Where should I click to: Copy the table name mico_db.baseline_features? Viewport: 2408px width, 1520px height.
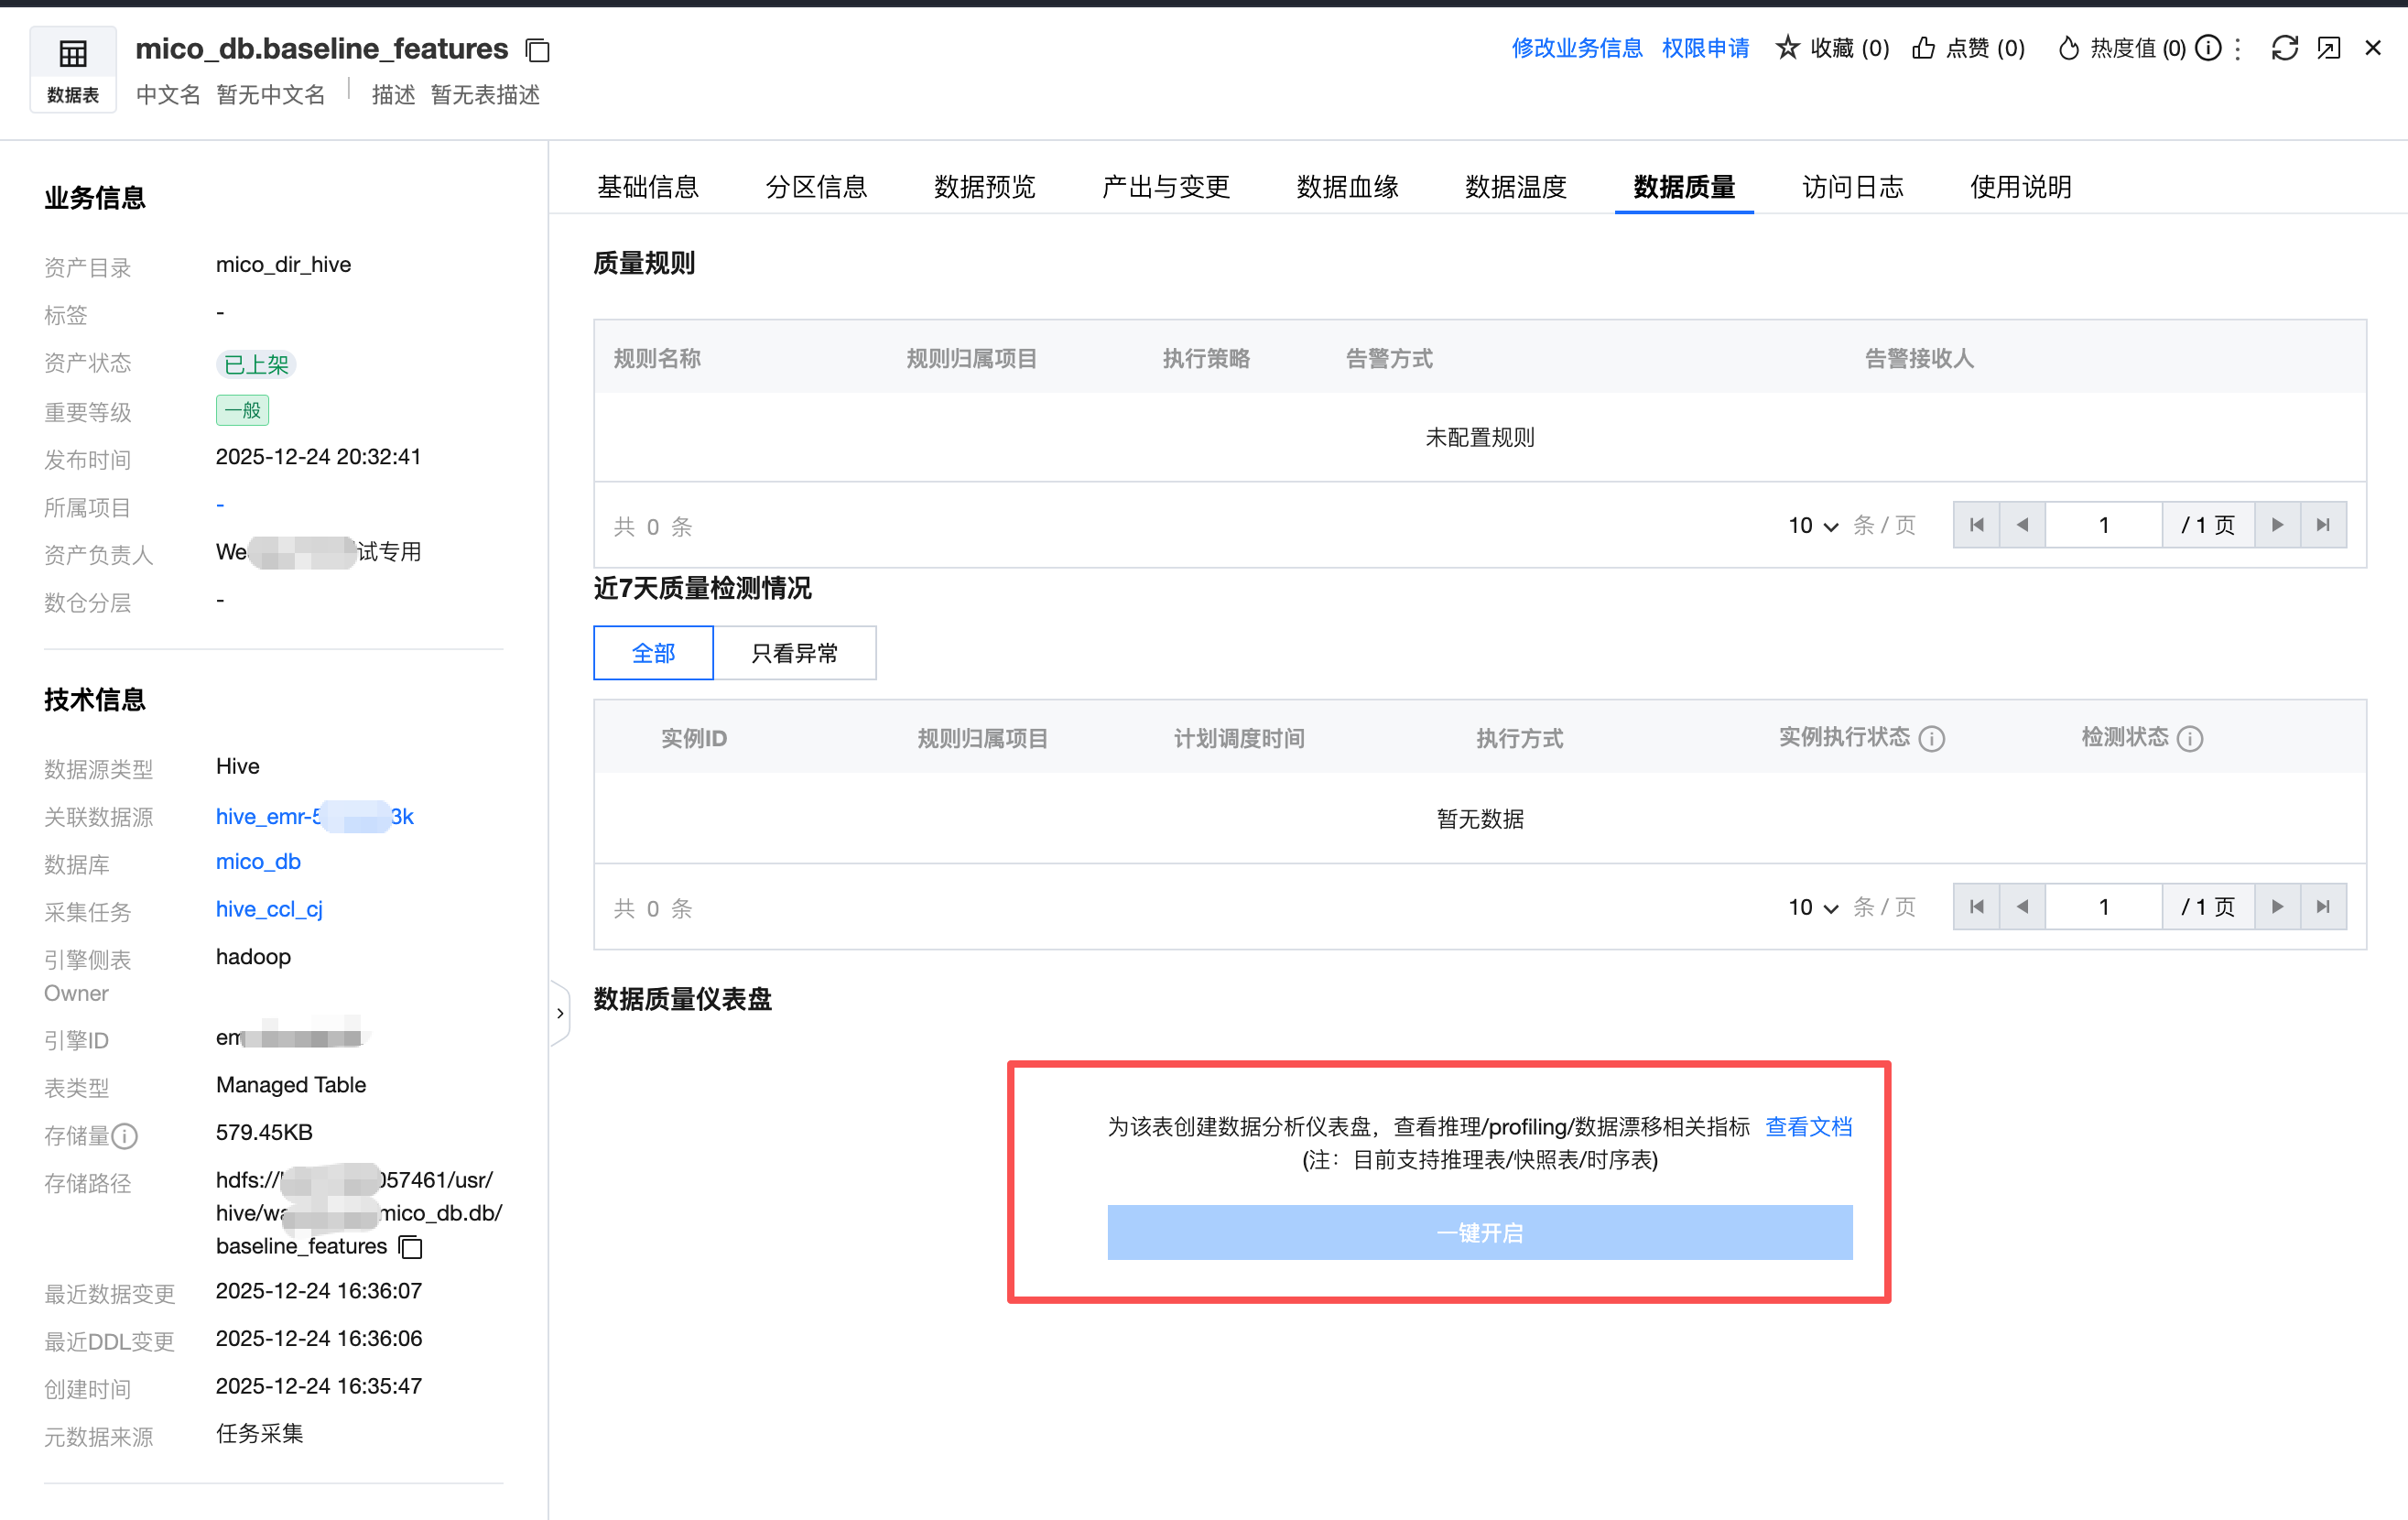[538, 50]
